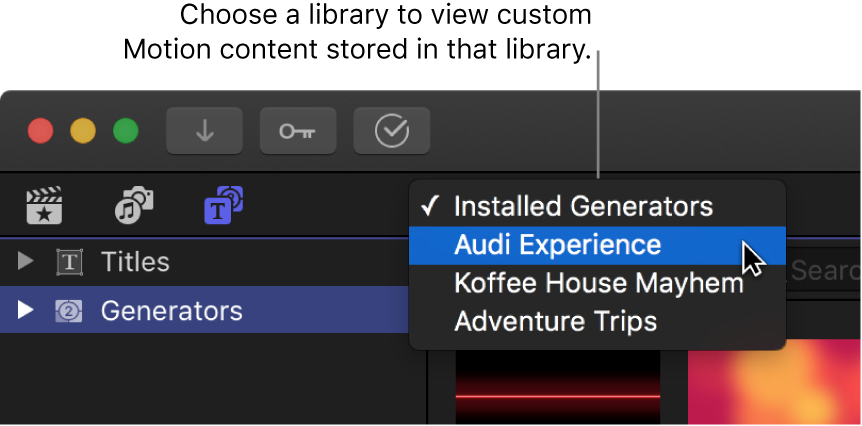
Task: Pick Koffee House Mayhem library
Action: (598, 283)
